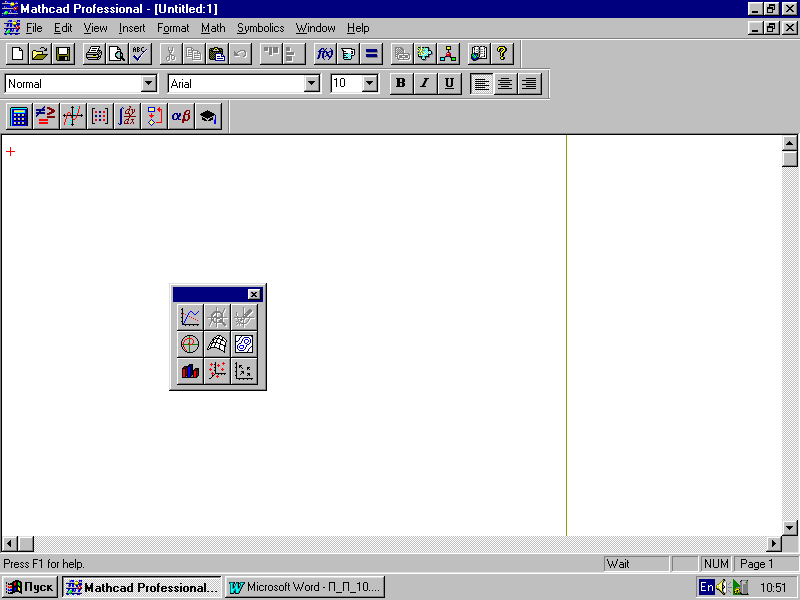Toggle Bold formatting
The width and height of the screenshot is (800, 600).
tap(401, 84)
